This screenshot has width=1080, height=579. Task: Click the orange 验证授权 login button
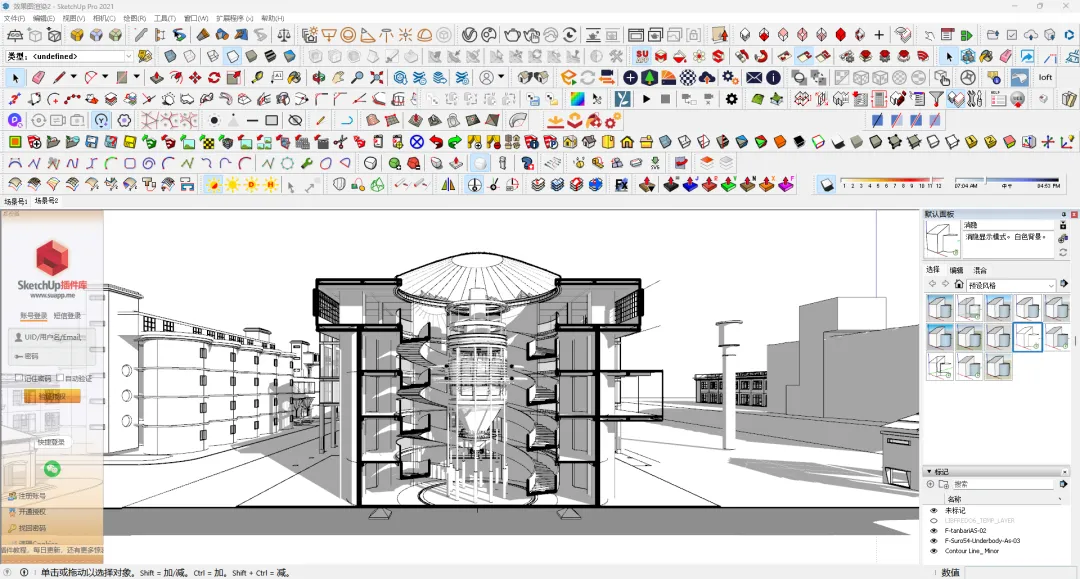point(52,397)
